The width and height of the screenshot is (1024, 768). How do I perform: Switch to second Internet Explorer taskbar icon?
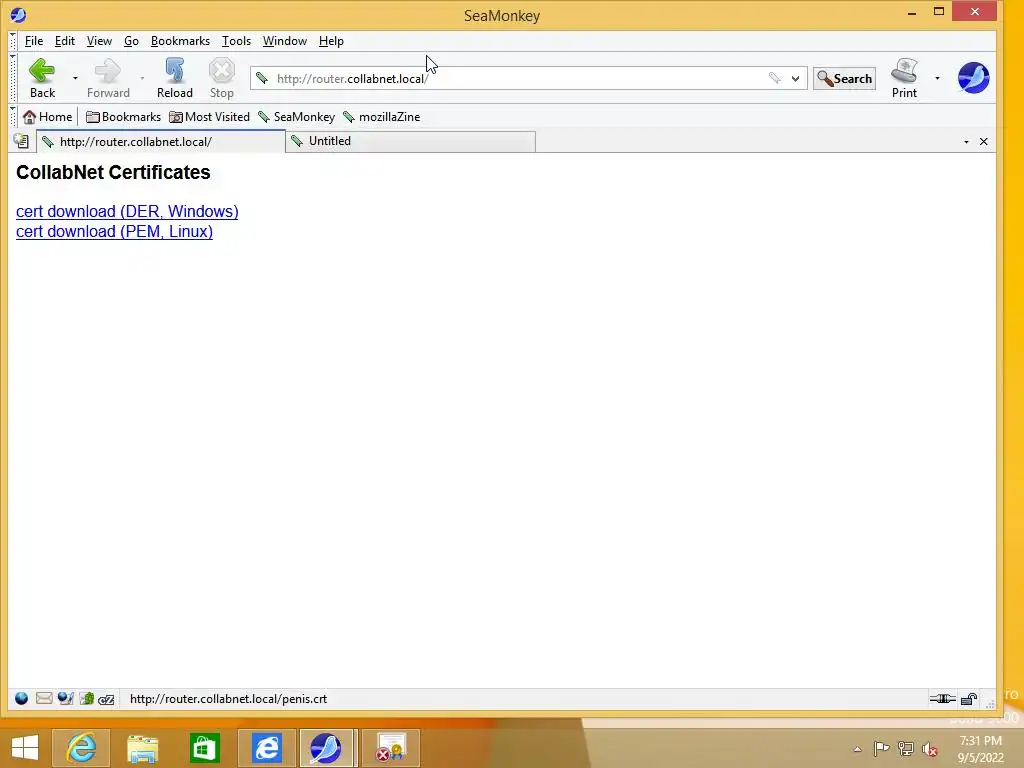(266, 748)
